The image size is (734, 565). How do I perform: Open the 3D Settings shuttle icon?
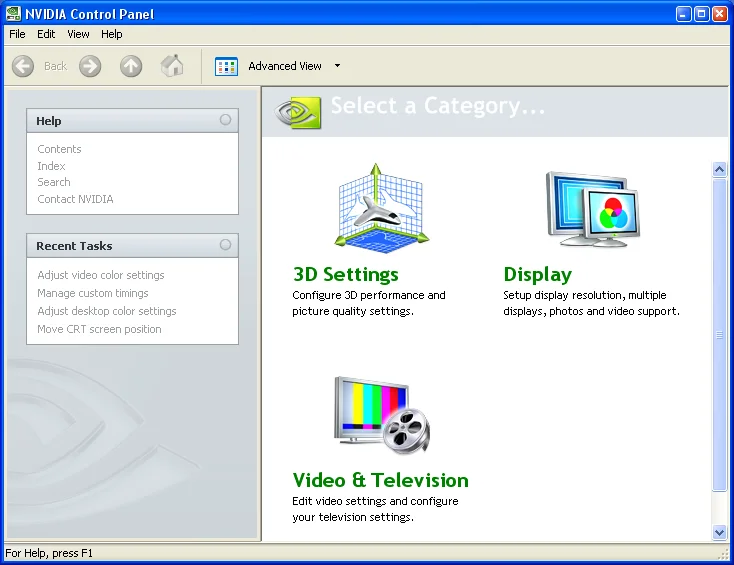pos(382,208)
